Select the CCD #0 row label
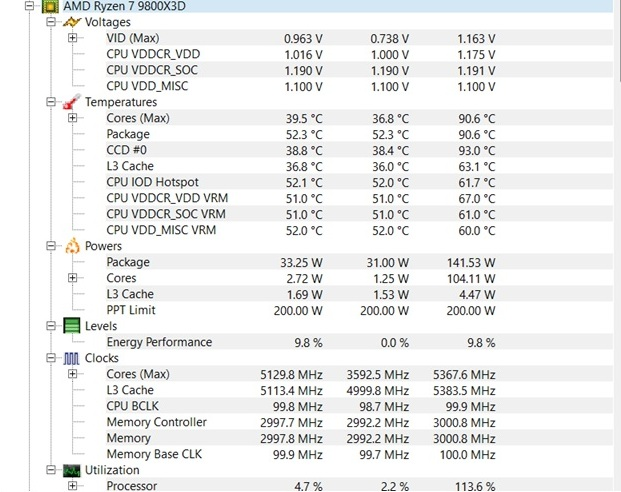621x492 pixels. coord(127,150)
